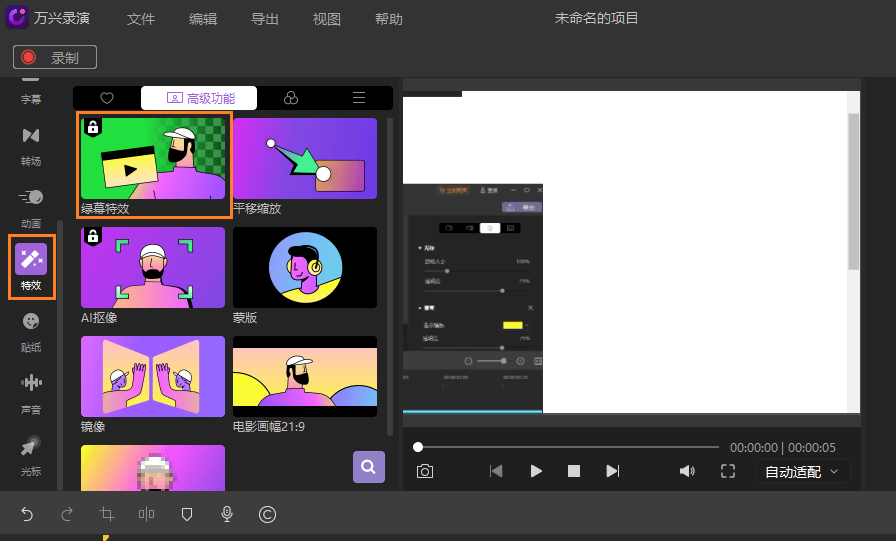Open the 动画 animation panel
896x541 pixels.
tap(31, 209)
